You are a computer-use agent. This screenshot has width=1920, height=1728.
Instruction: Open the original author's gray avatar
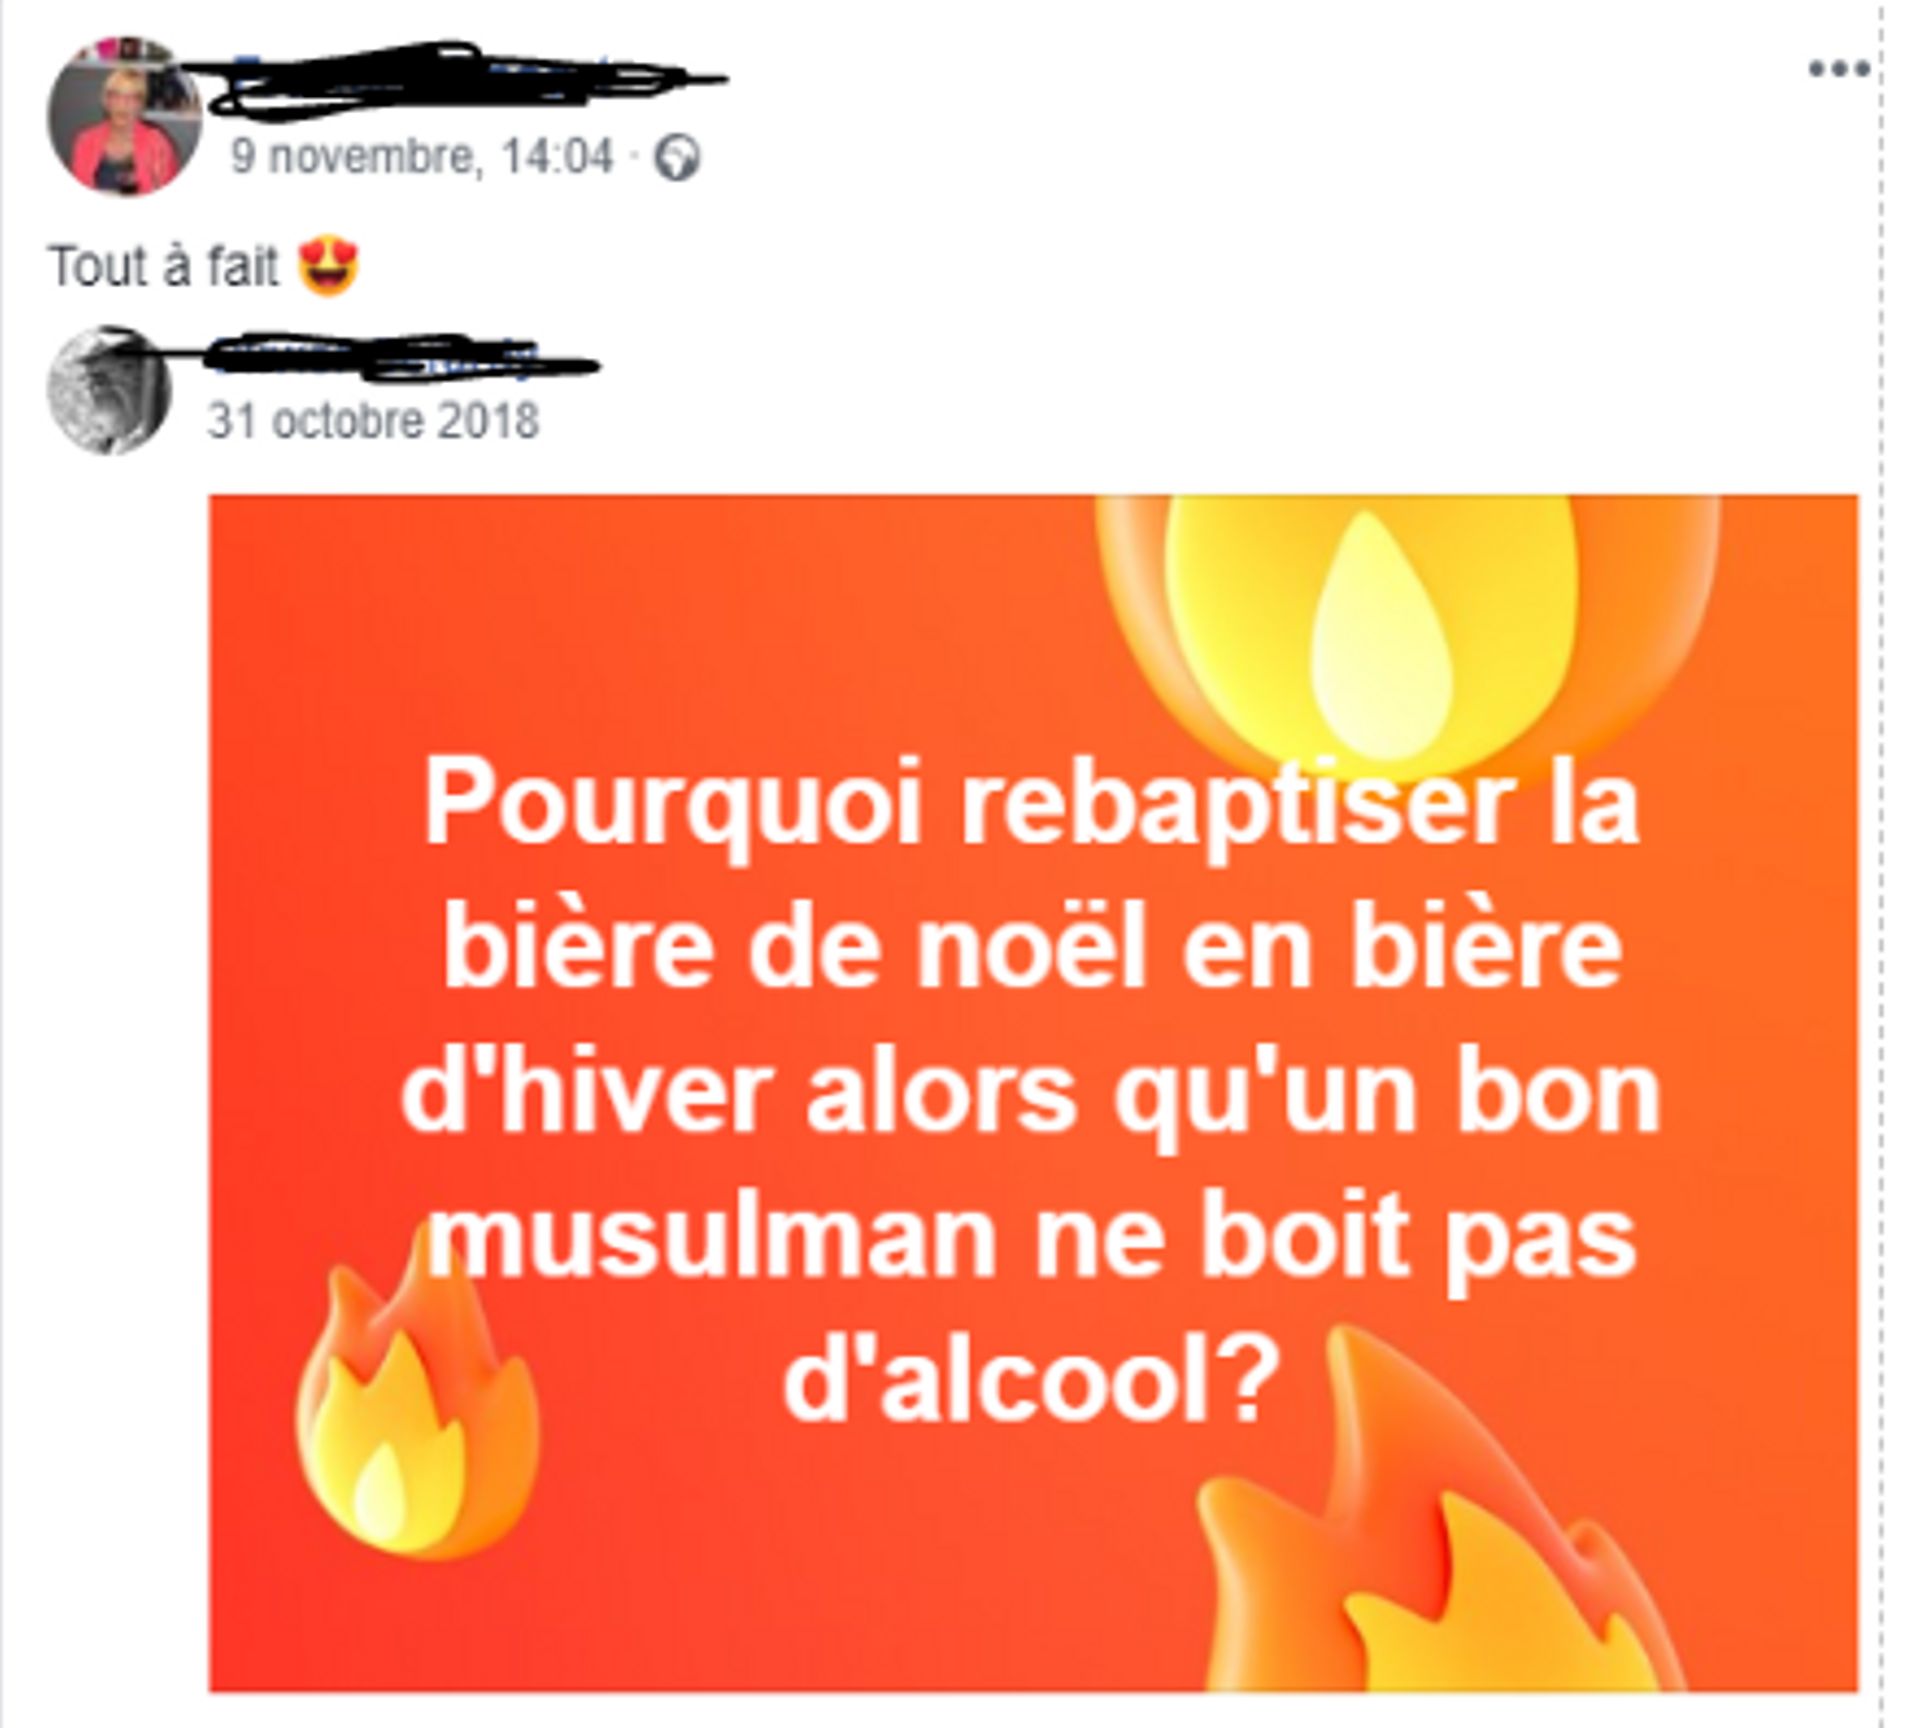point(109,390)
